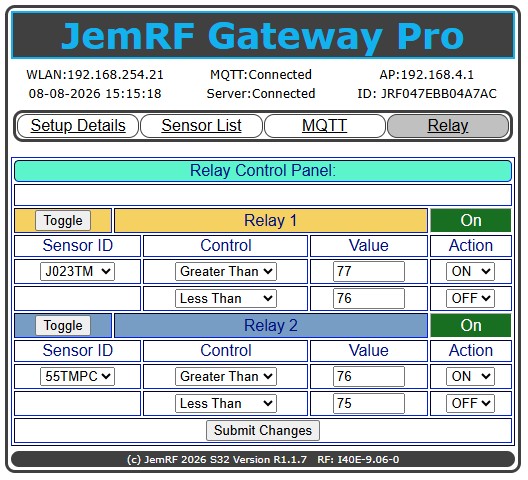Open Relay 2 Less Than control dropdown
This screenshot has width=528, height=480.
(x=226, y=403)
